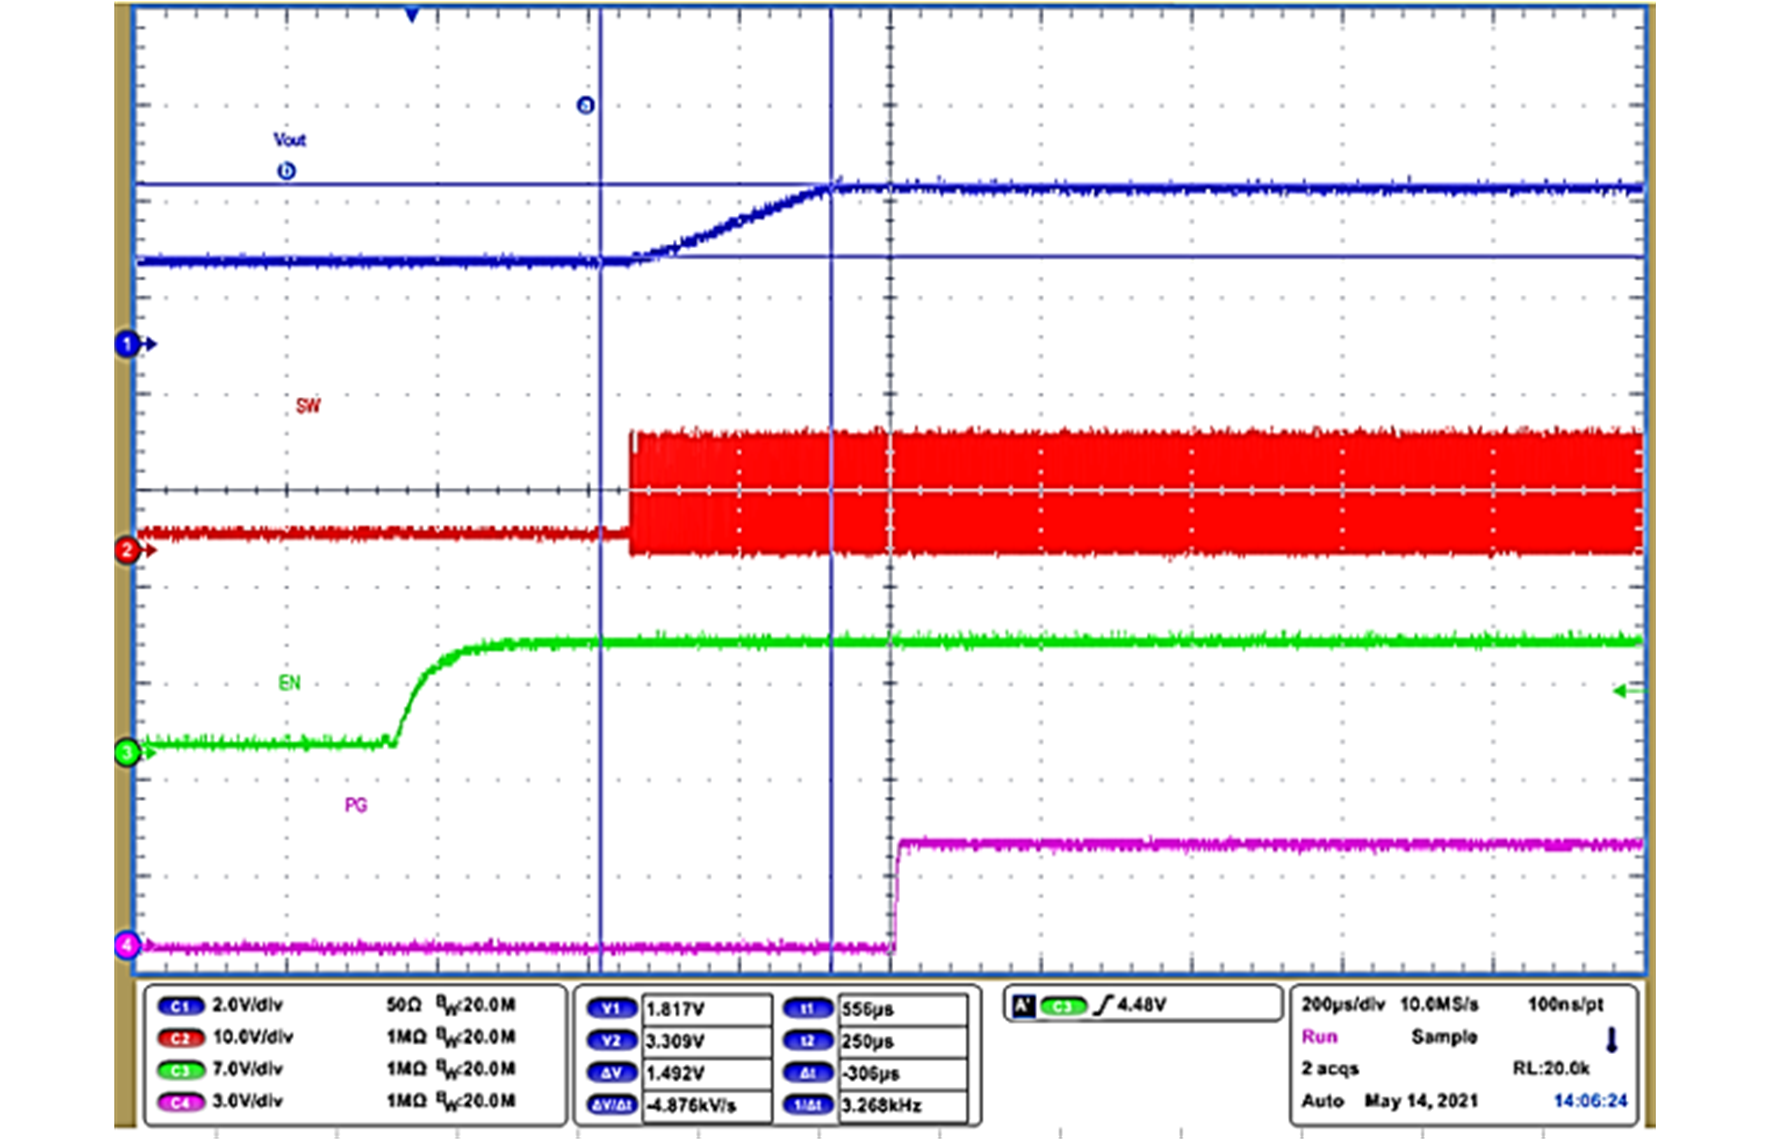Select the channel 1 ground marker
The width and height of the screenshot is (1770, 1140).
pyautogui.click(x=128, y=341)
